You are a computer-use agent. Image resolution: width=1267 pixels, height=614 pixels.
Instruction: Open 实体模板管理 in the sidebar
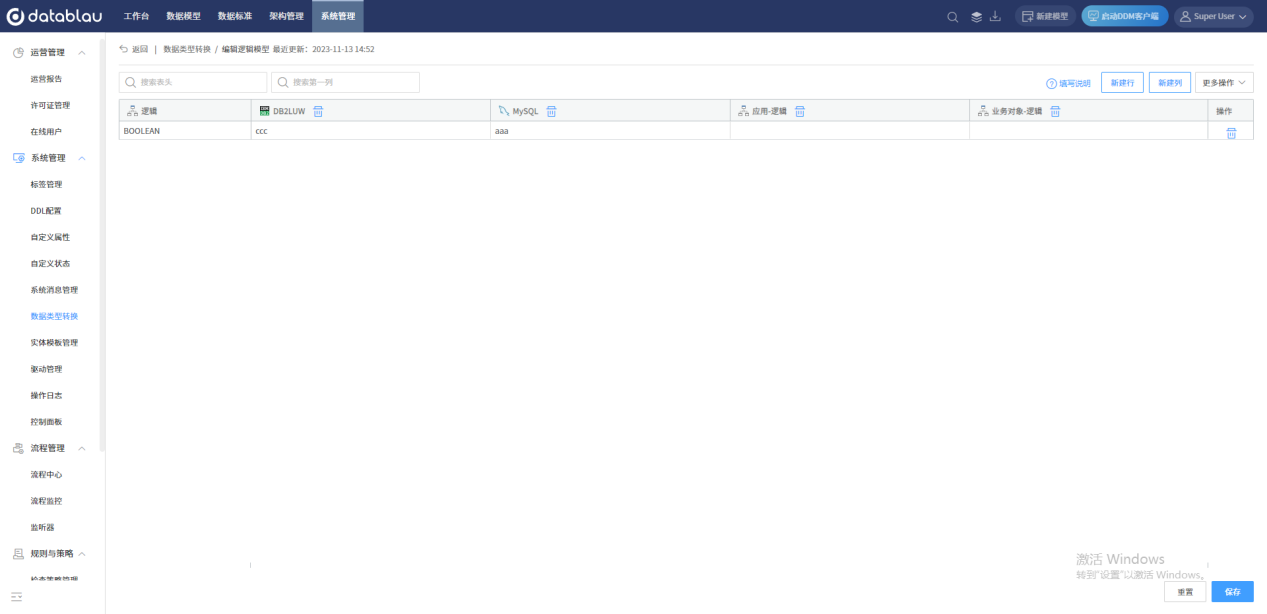pos(54,342)
